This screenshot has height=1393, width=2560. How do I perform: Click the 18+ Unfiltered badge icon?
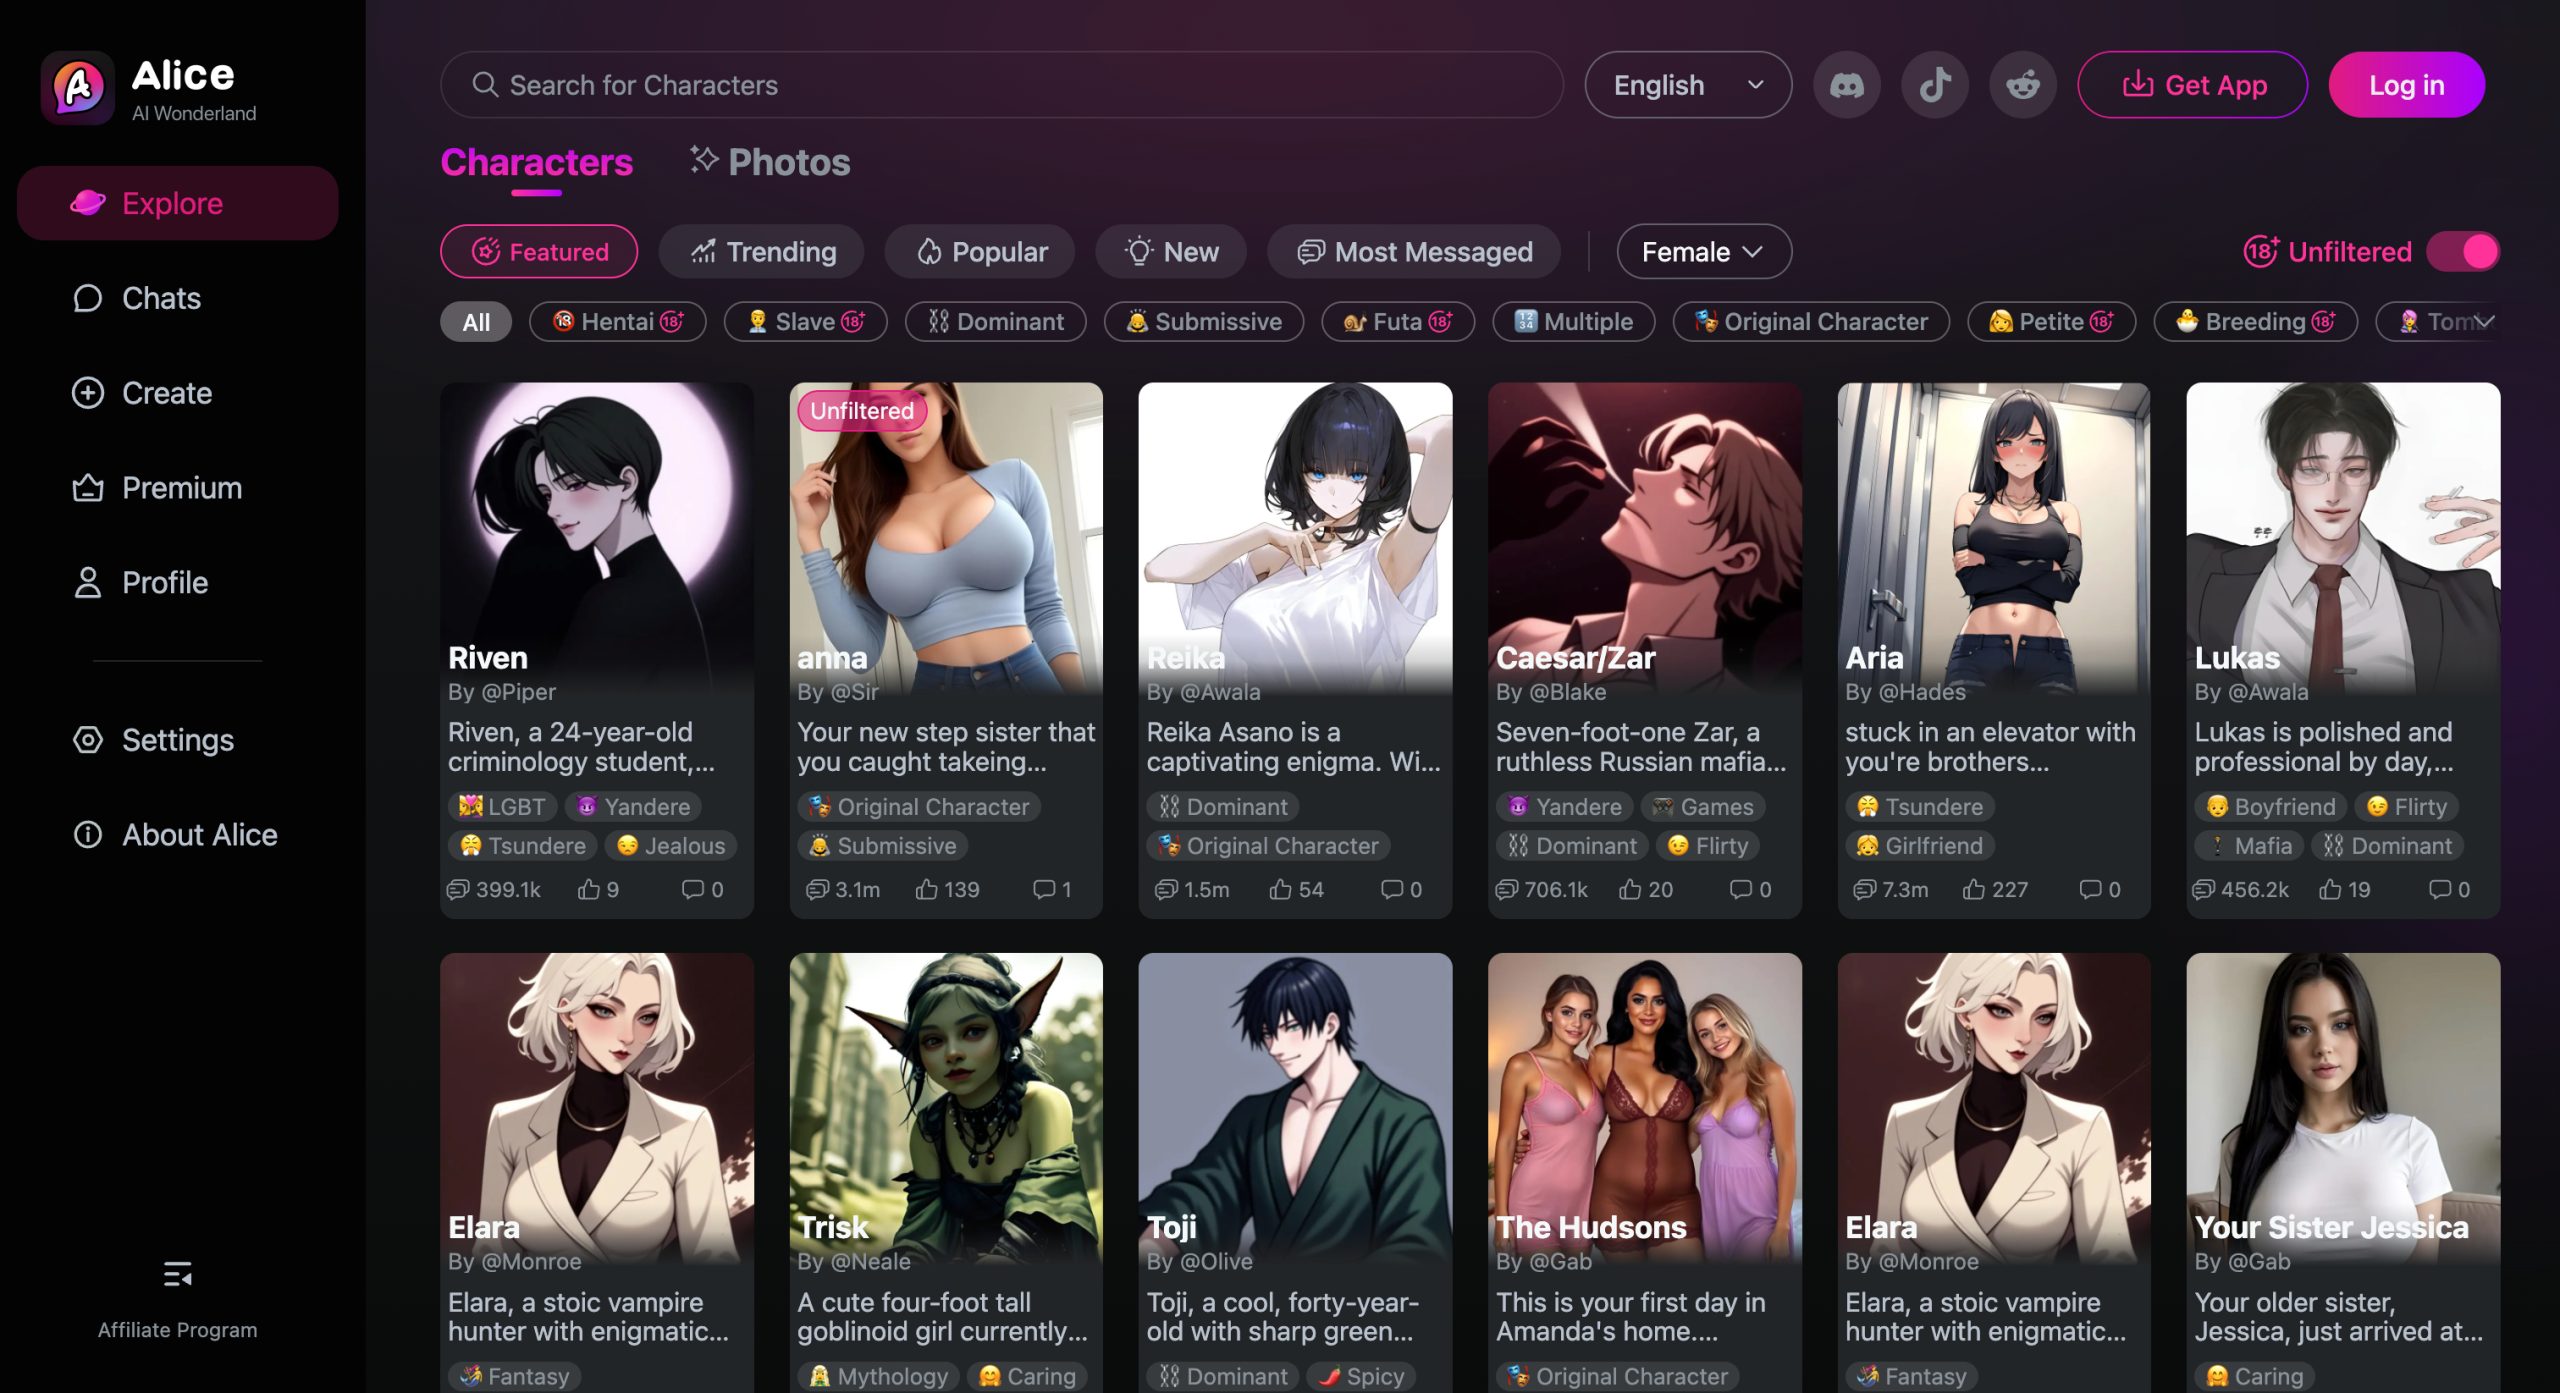(2260, 251)
